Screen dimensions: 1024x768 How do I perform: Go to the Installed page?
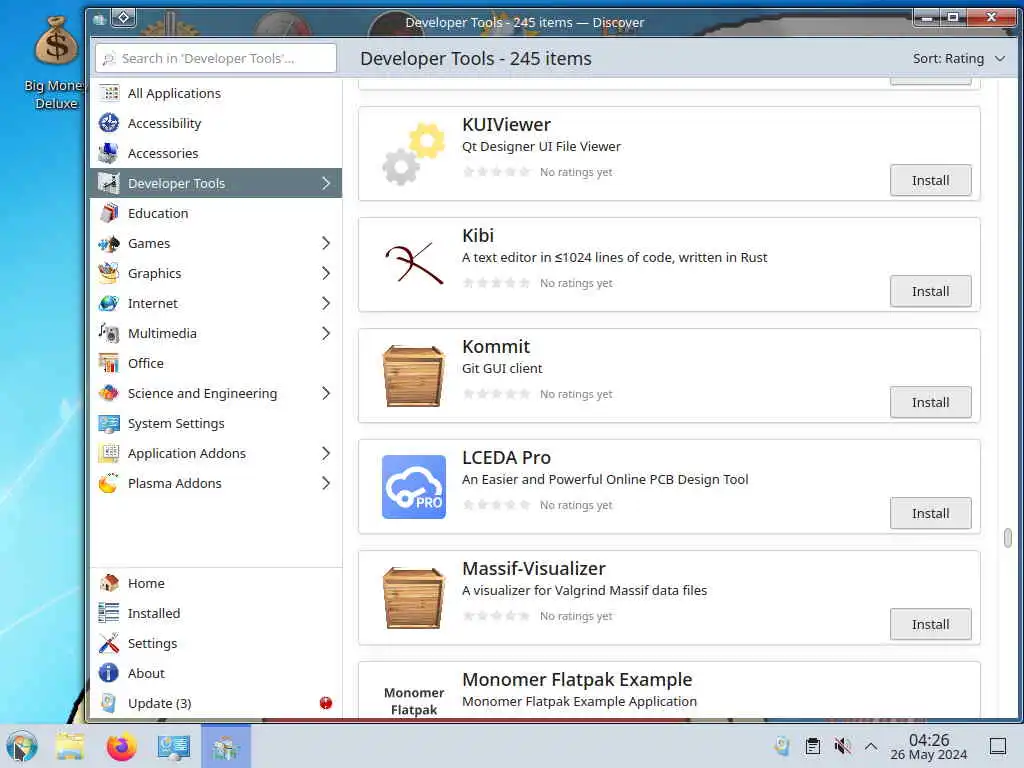coord(216,613)
